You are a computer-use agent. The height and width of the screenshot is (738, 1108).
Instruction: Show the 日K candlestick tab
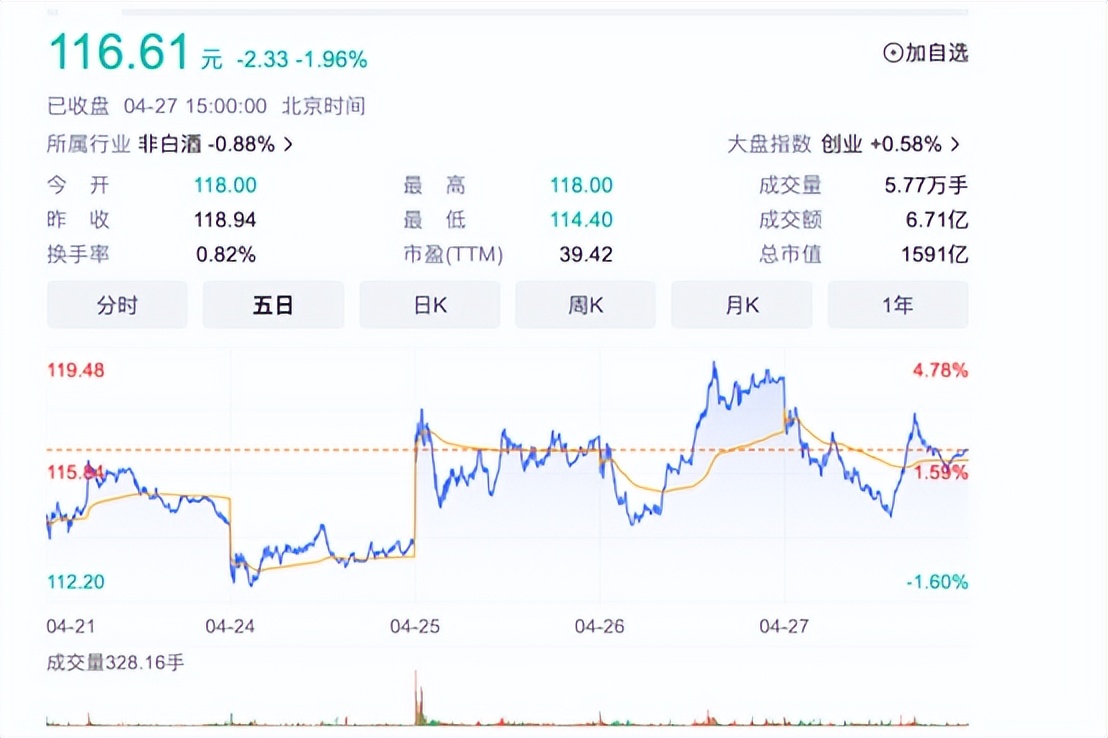click(x=430, y=305)
